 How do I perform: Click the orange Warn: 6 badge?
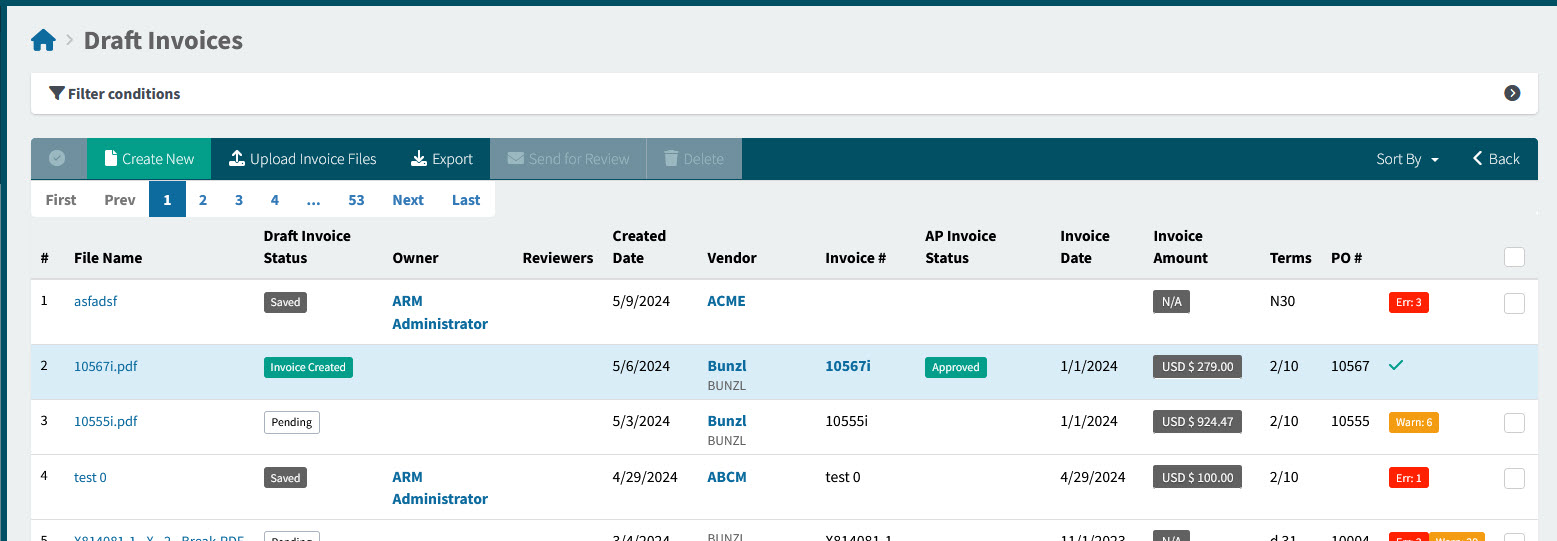tap(1413, 422)
